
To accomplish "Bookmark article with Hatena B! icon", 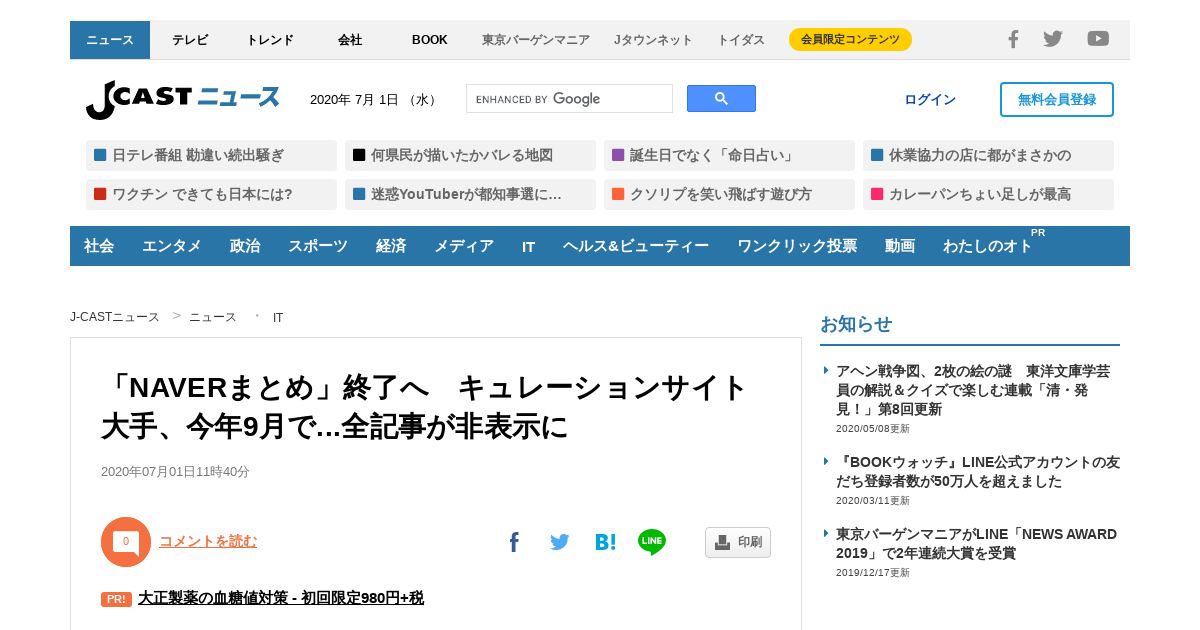I will (605, 542).
